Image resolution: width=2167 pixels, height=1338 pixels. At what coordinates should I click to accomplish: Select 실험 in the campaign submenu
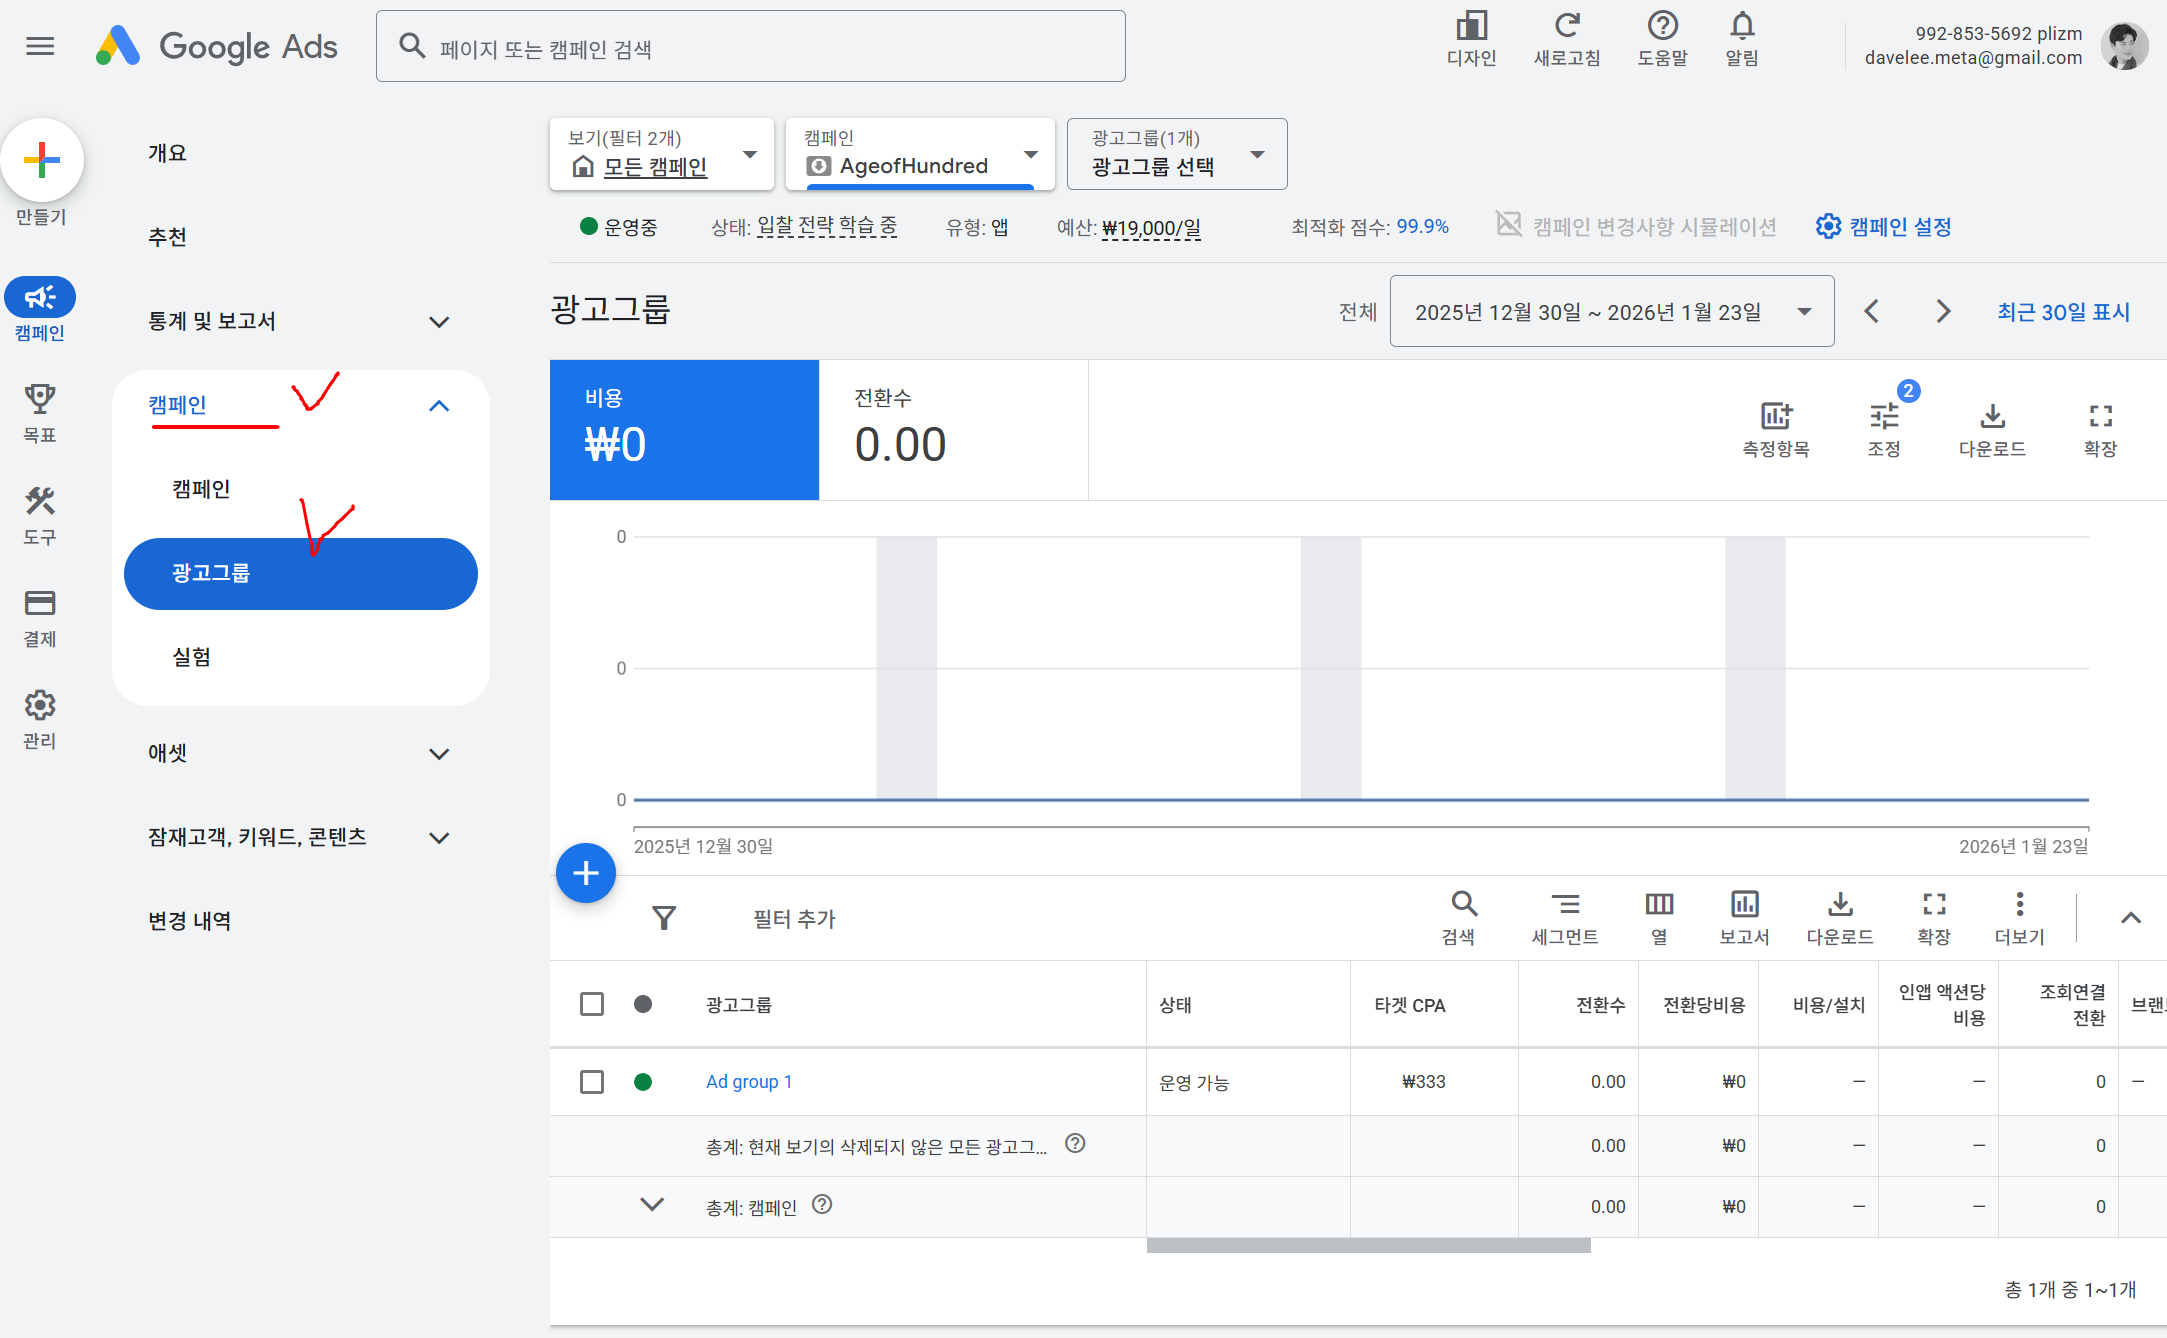click(192, 657)
